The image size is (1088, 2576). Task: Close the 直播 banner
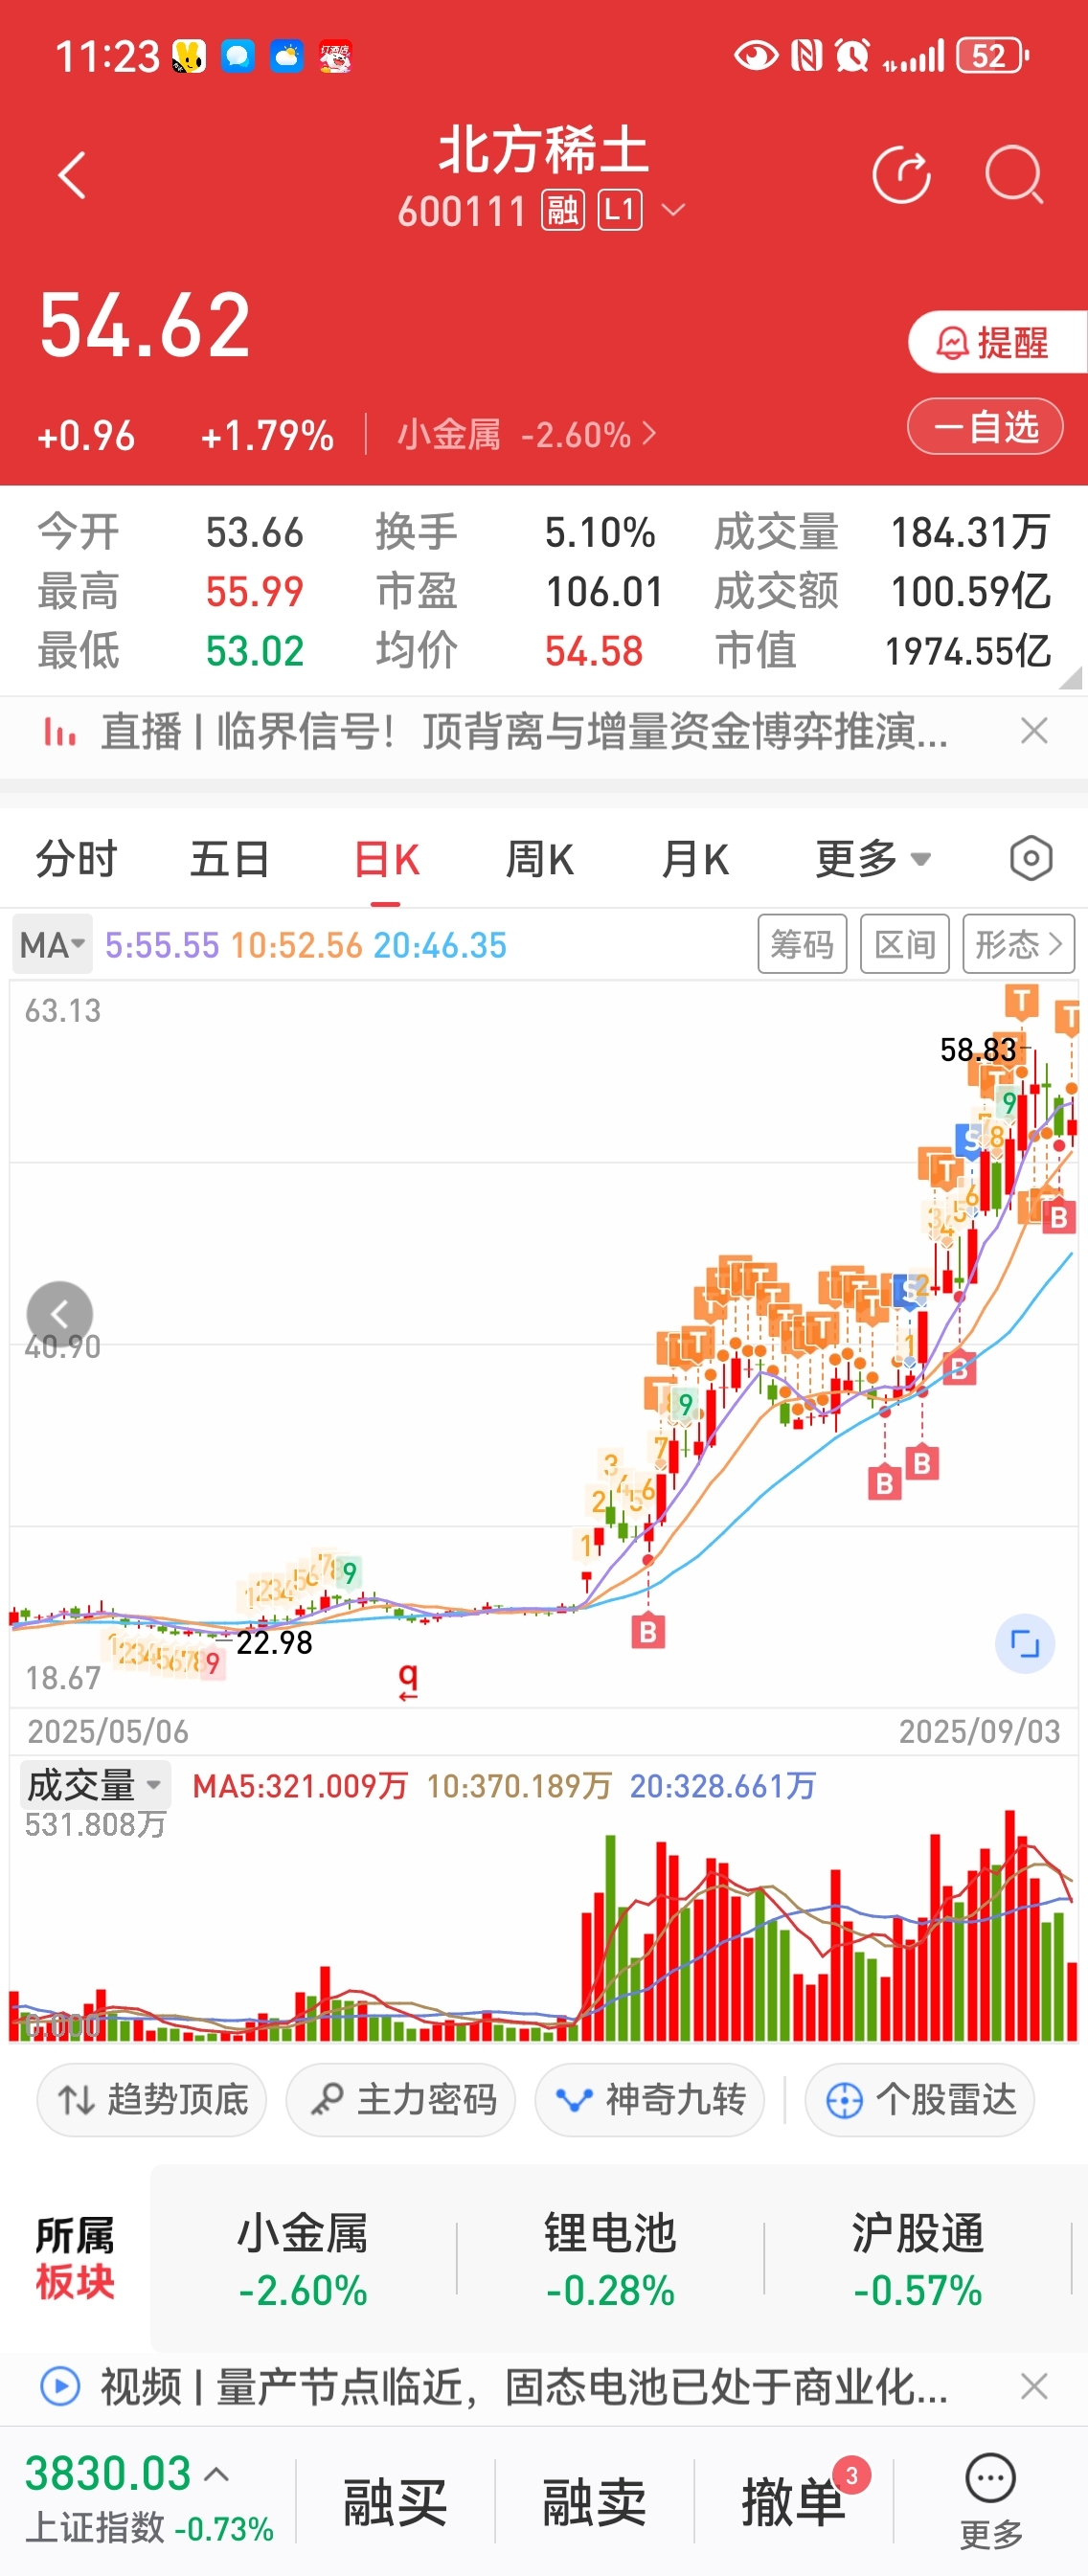click(x=1035, y=732)
